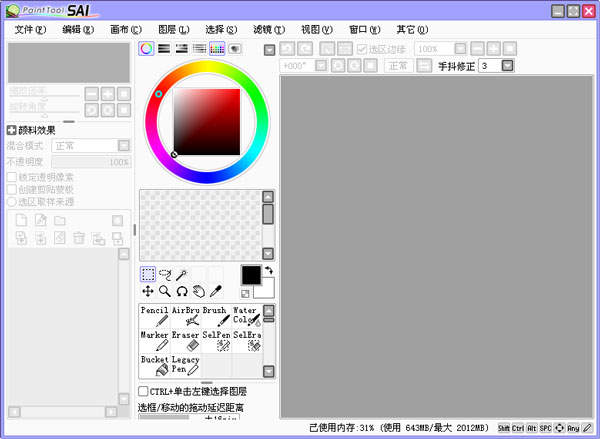
Task: Open the 滤镜 menu
Action: (x=269, y=29)
